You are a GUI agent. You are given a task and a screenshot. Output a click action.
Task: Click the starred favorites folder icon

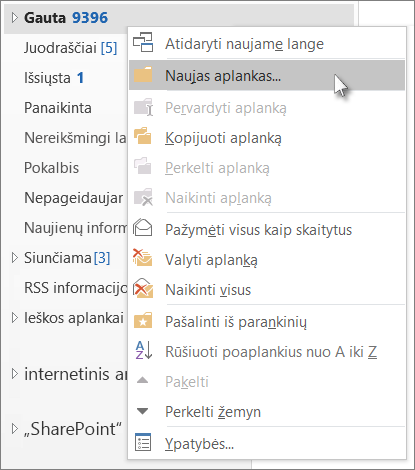[143, 320]
